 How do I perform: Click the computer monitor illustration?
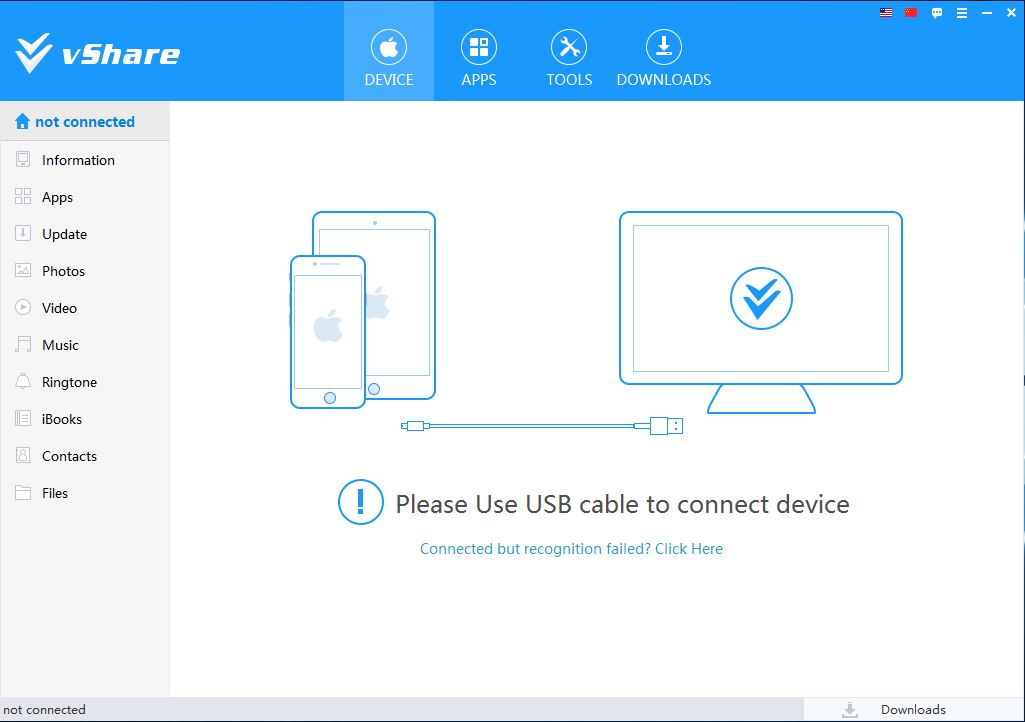point(761,313)
